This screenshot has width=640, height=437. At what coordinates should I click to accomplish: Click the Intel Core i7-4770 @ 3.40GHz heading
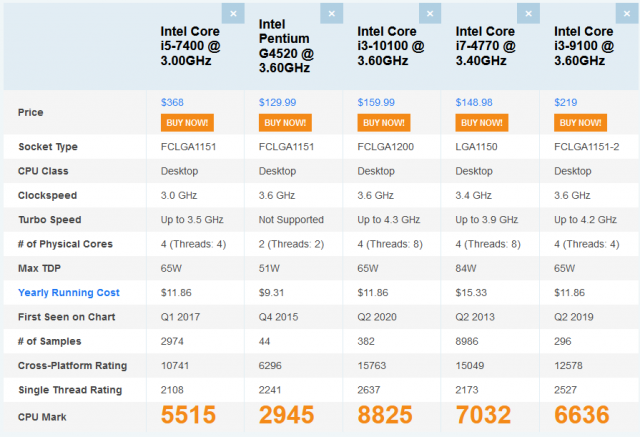point(488,45)
